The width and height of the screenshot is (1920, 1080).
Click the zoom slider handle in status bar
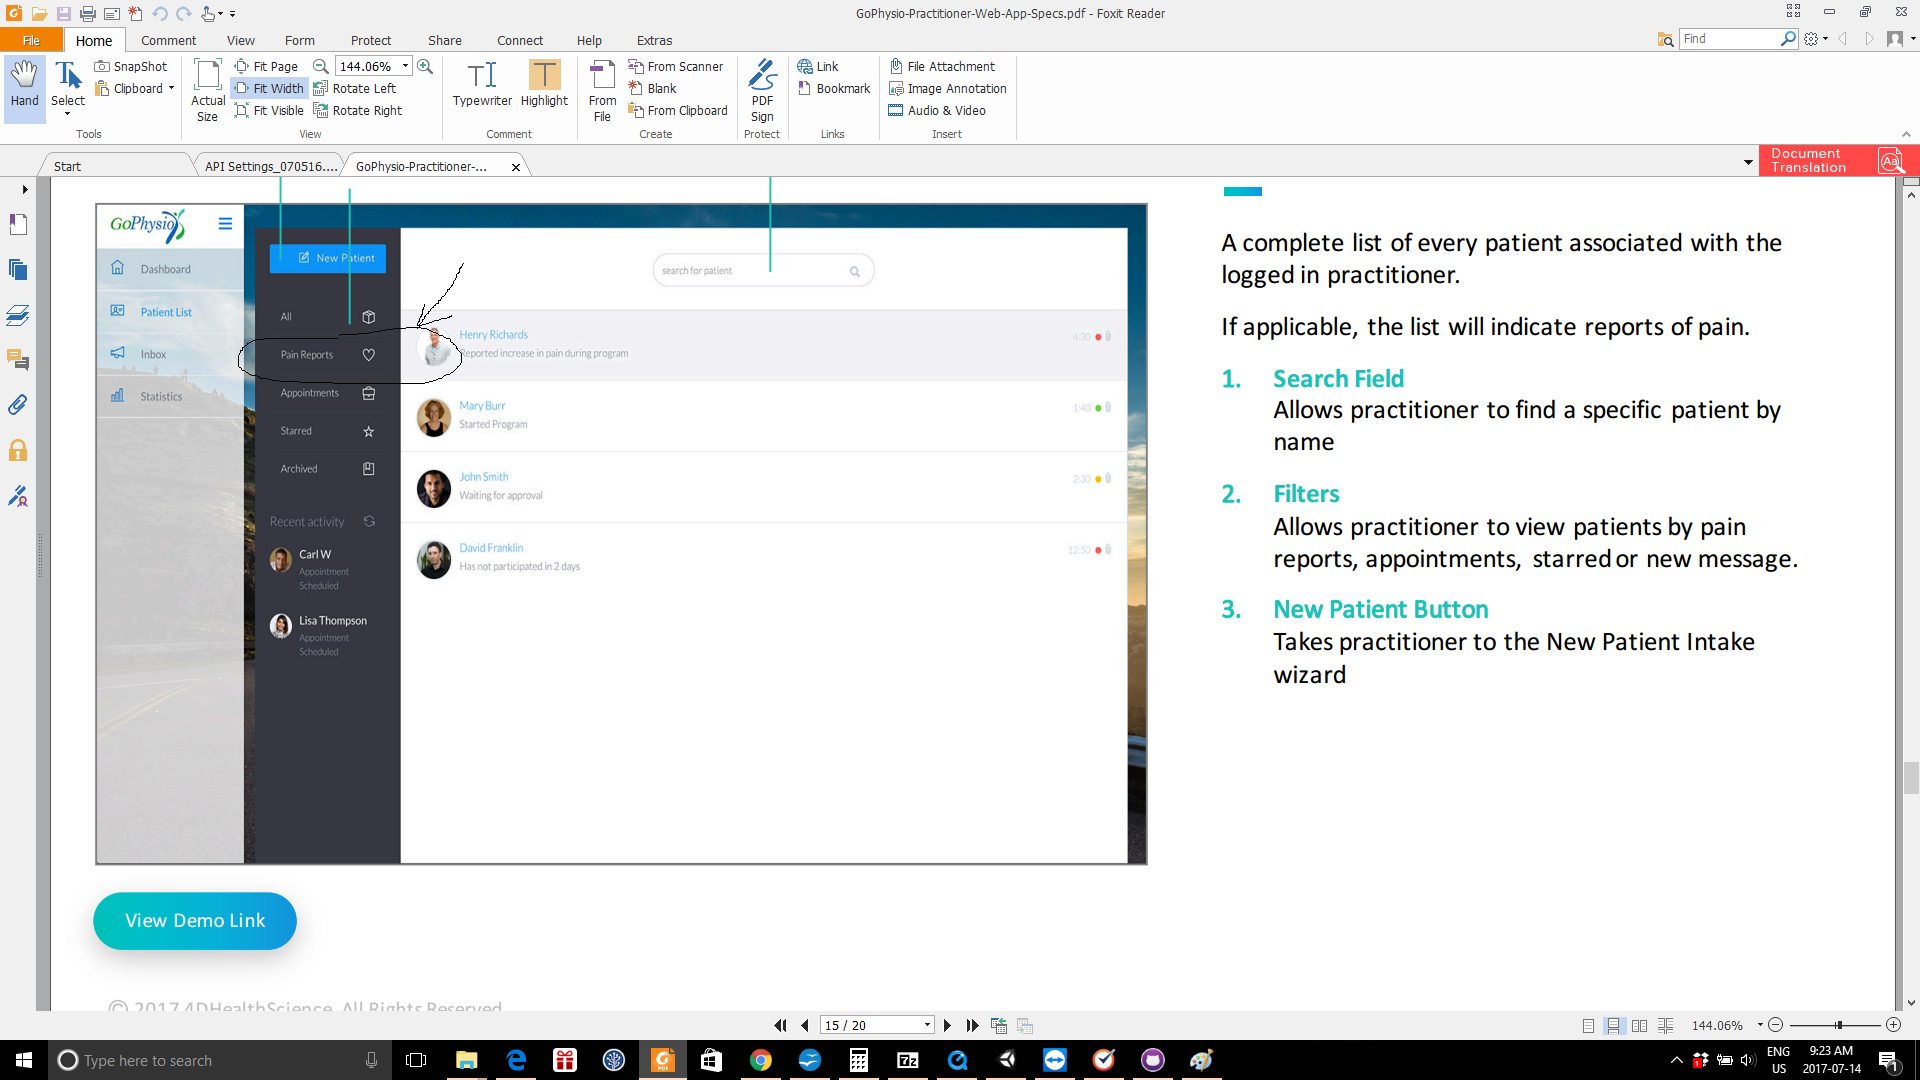pyautogui.click(x=1839, y=1025)
